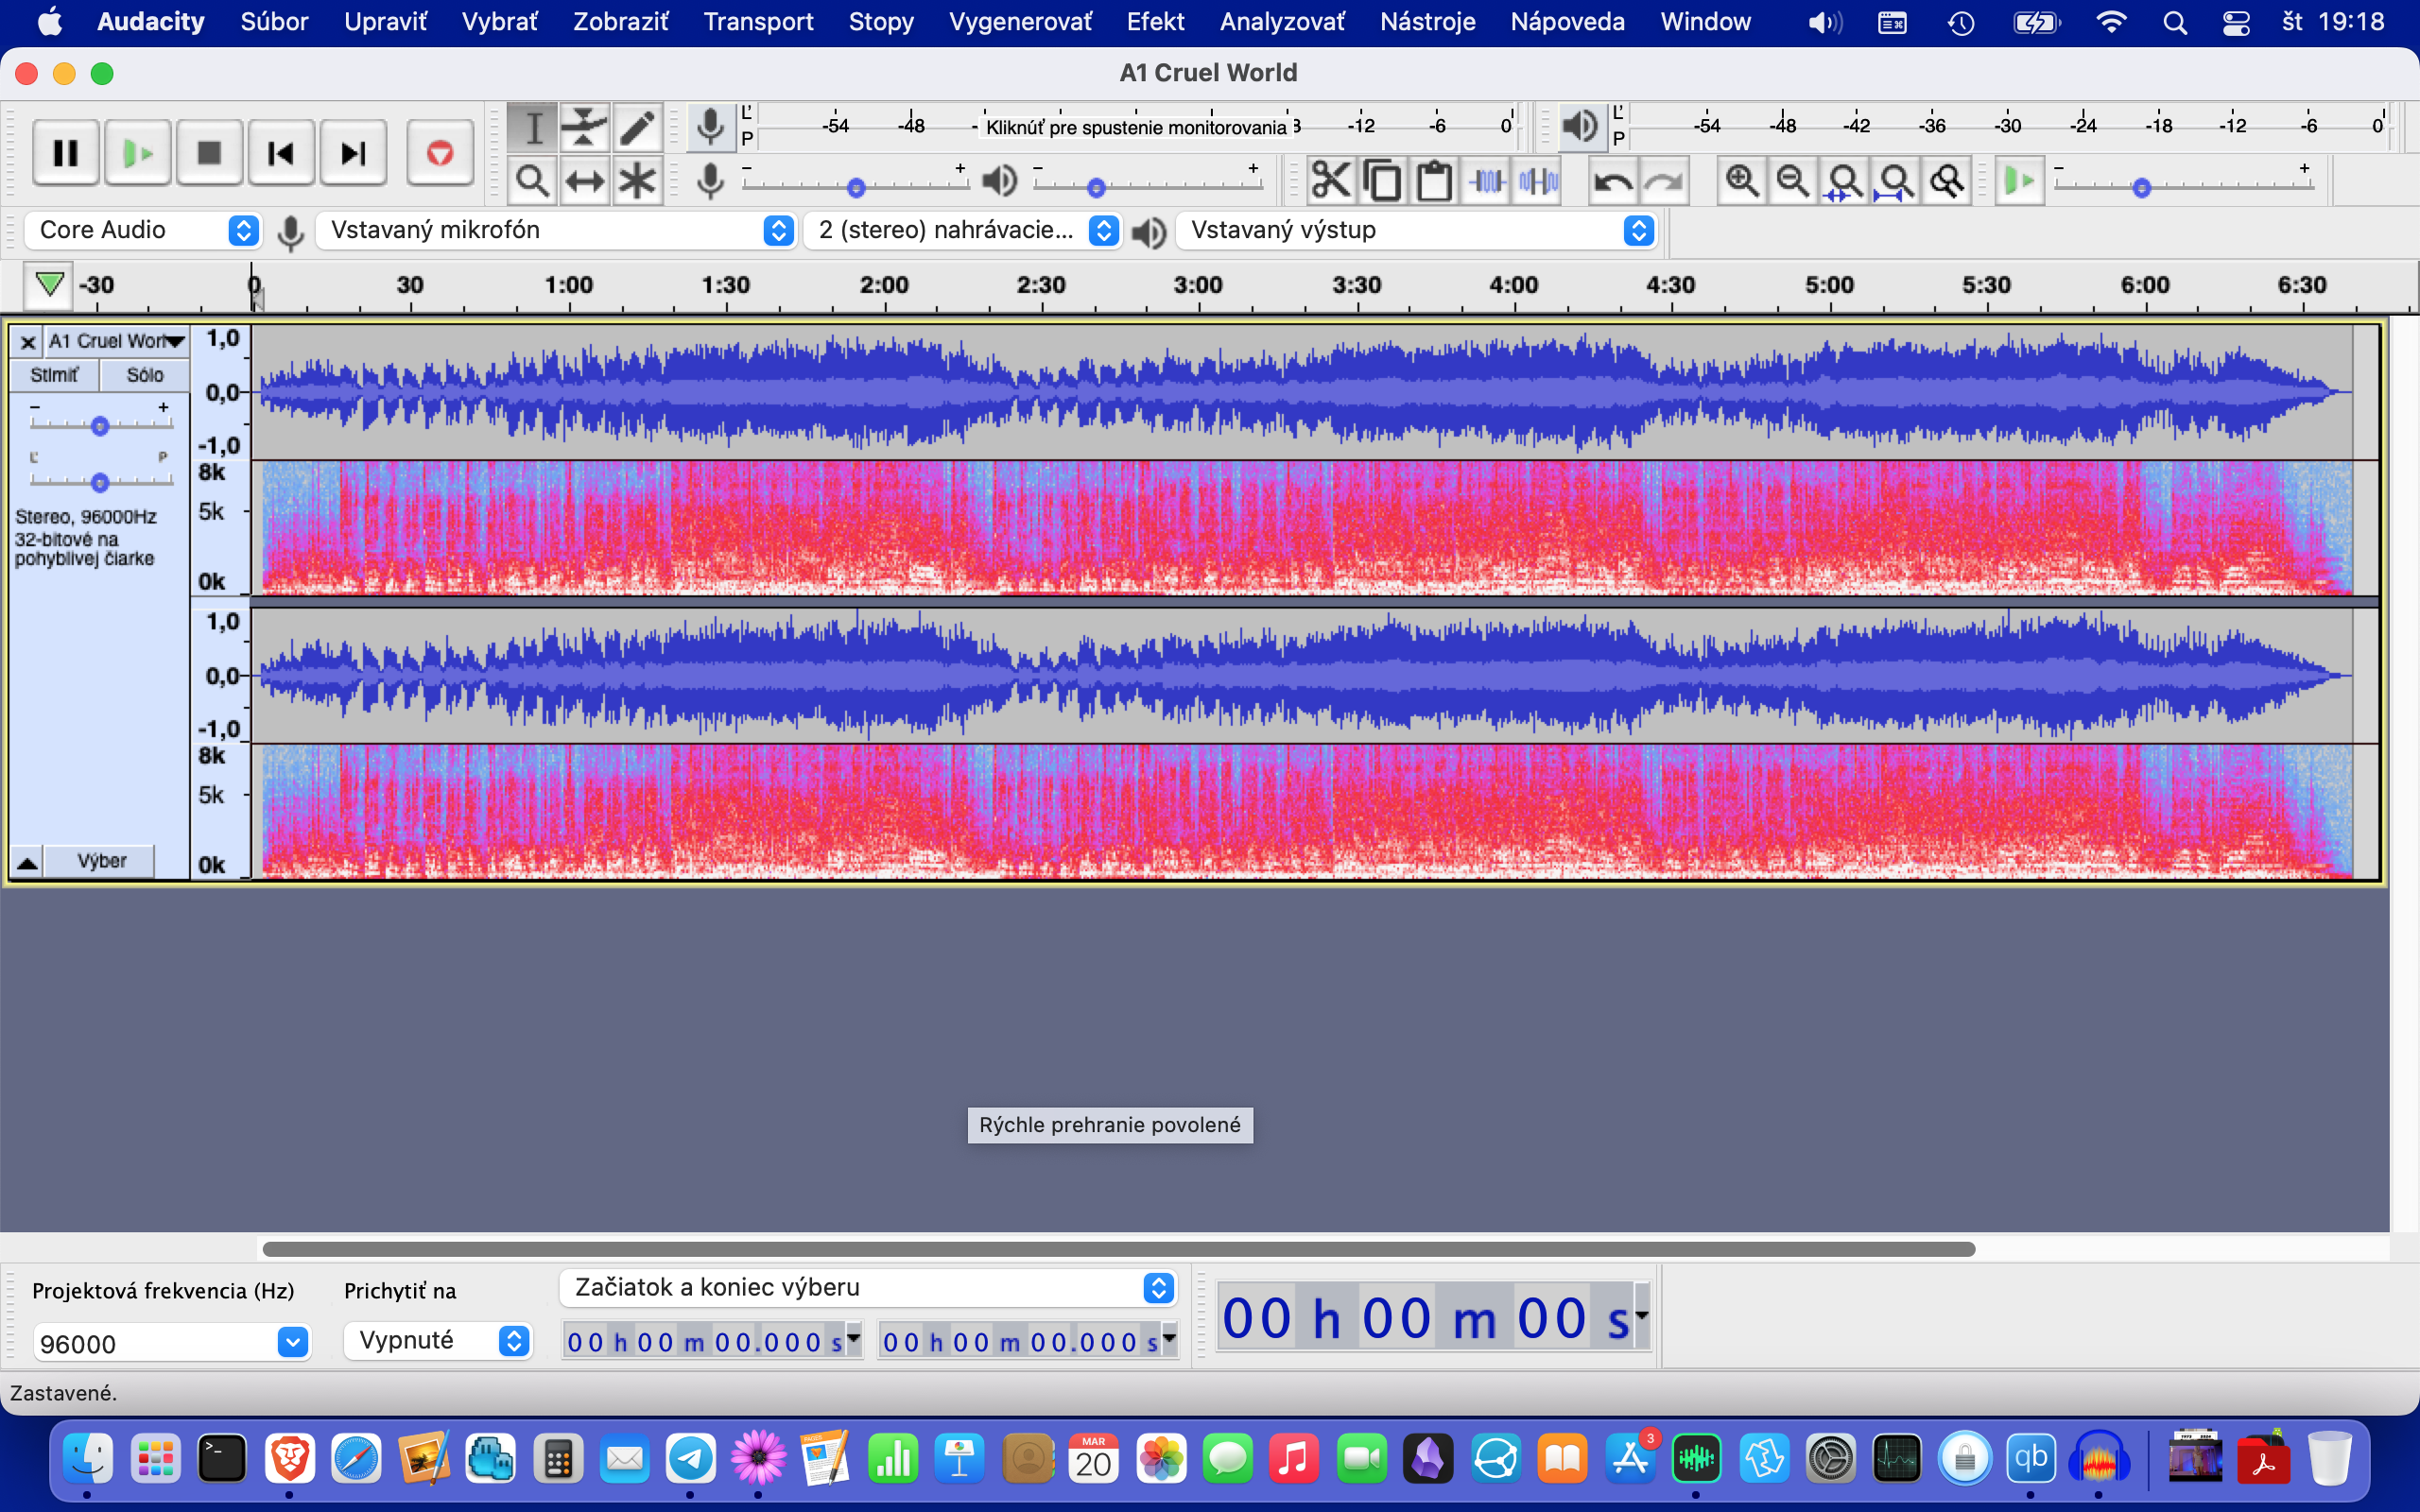
Task: Select the Envelope tool
Action: tap(584, 128)
